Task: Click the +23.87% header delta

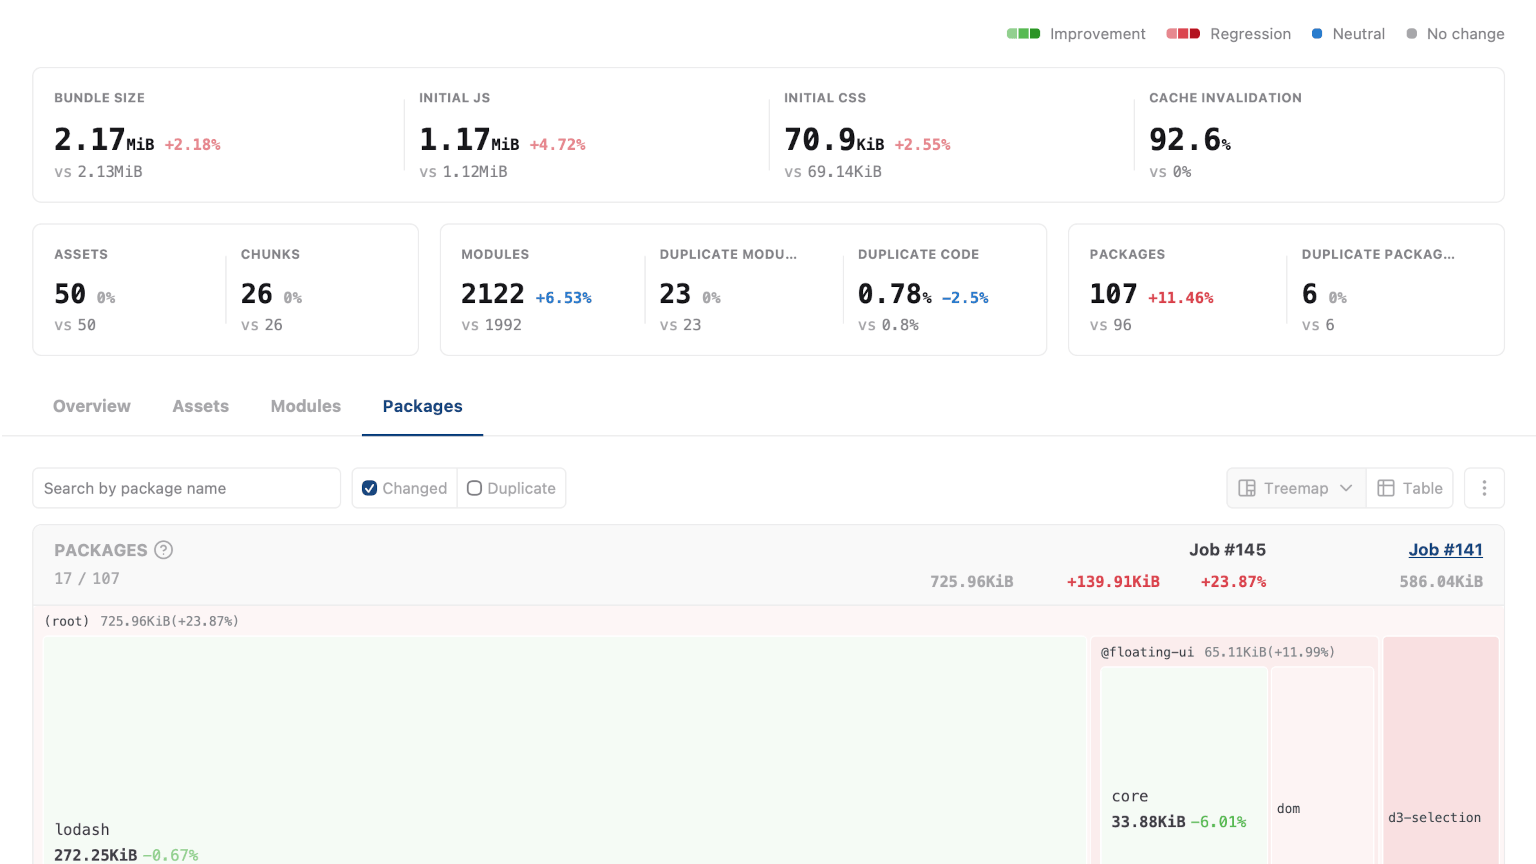Action: [1233, 582]
